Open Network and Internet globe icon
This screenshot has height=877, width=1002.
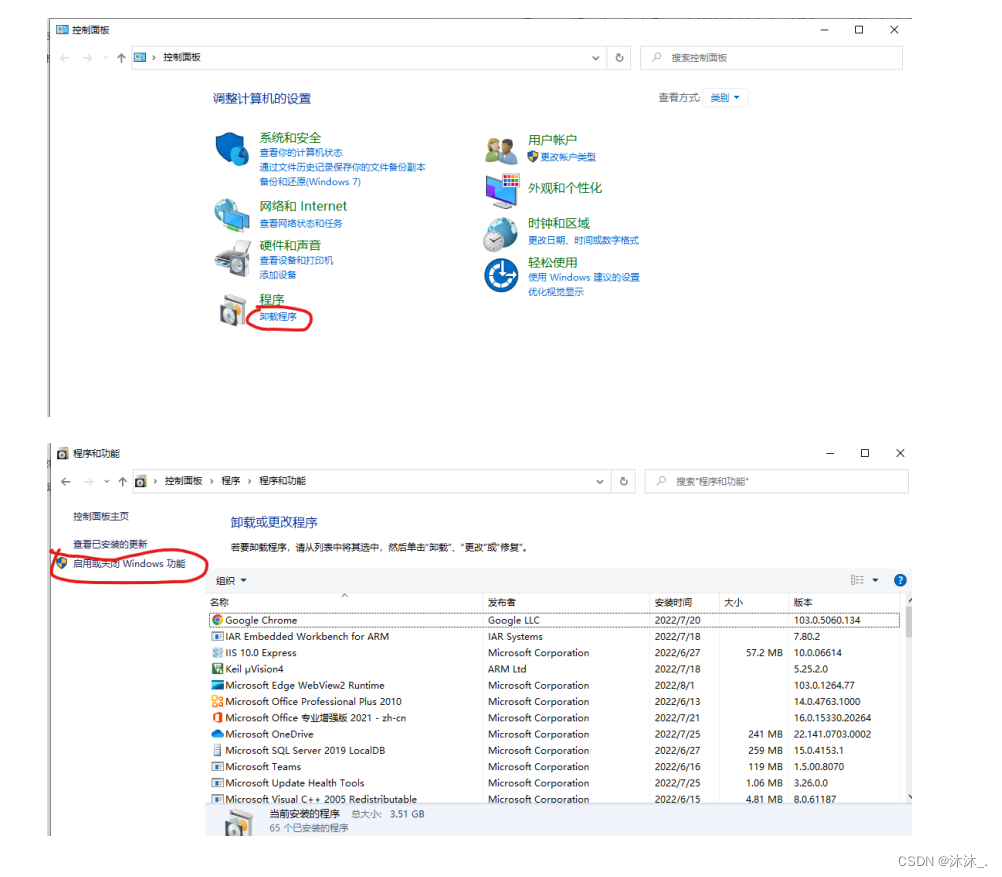[231, 215]
